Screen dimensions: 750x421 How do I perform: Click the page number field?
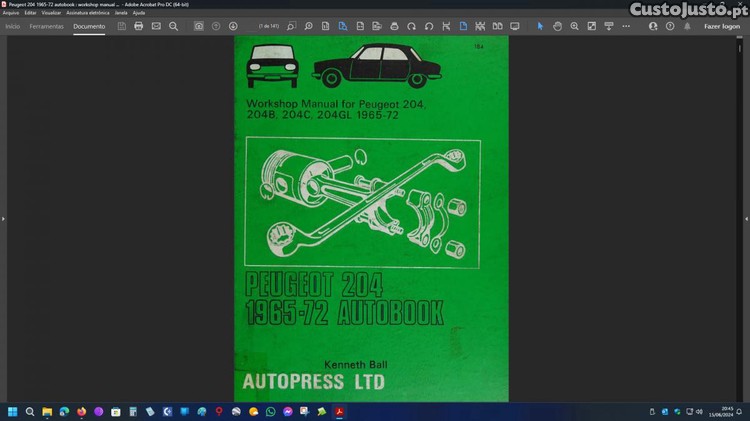269,26
